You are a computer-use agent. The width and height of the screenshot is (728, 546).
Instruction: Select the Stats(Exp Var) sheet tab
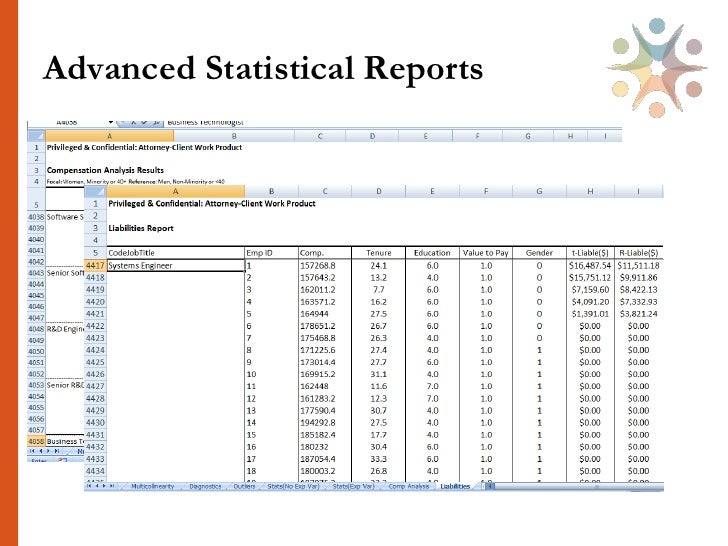pyautogui.click(x=353, y=486)
